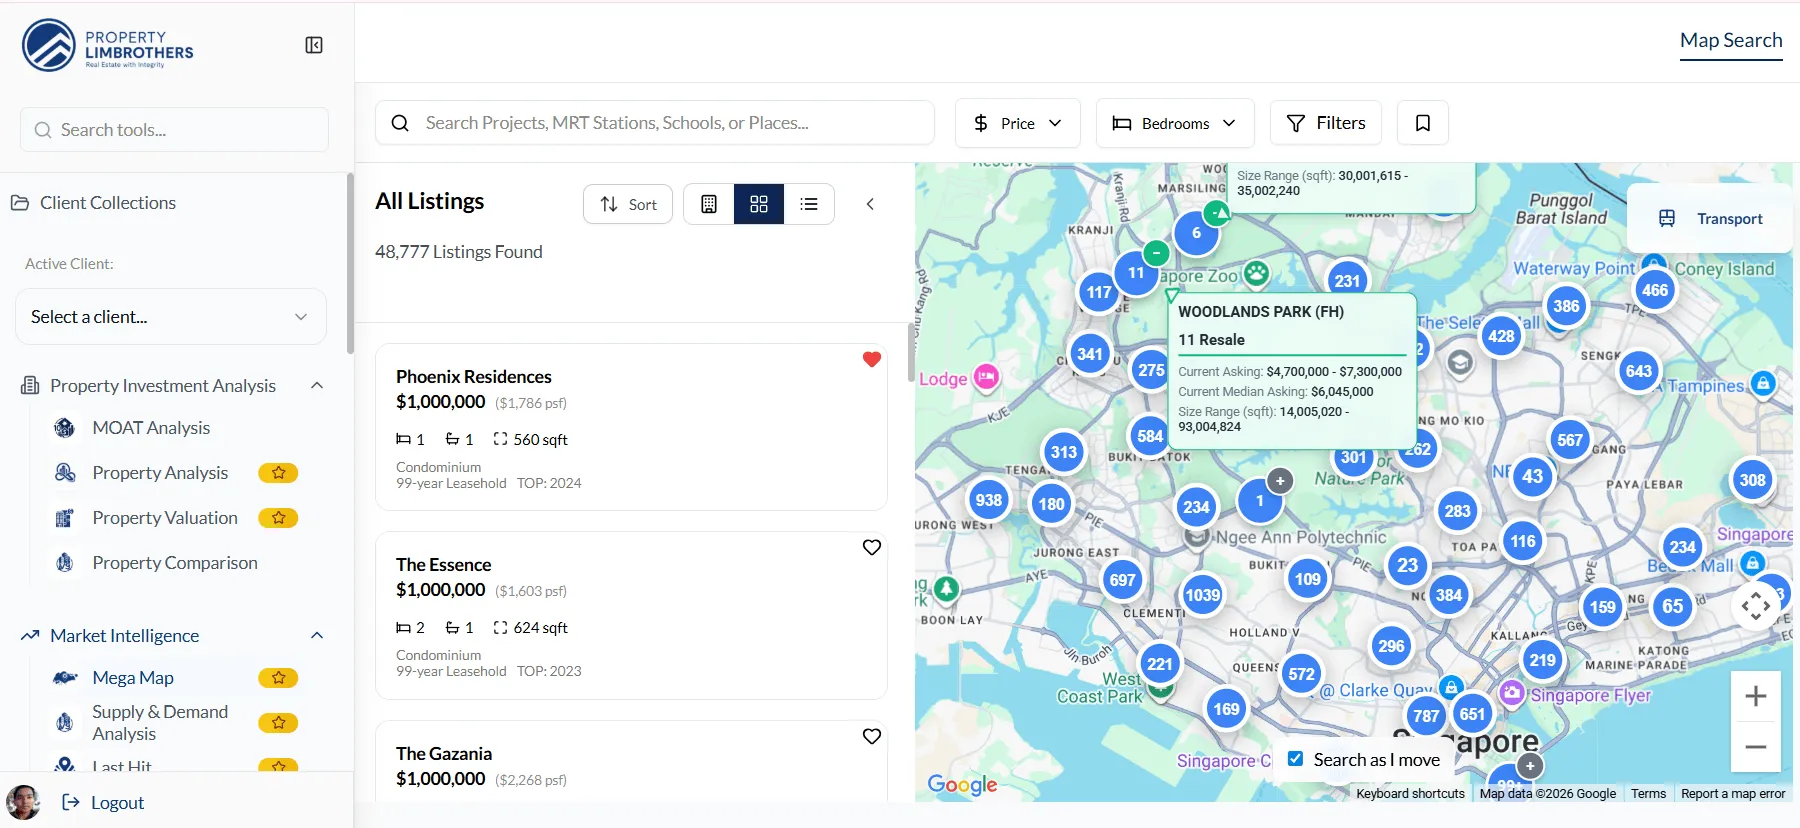Zoom out on the map
The image size is (1800, 828).
click(x=1755, y=747)
